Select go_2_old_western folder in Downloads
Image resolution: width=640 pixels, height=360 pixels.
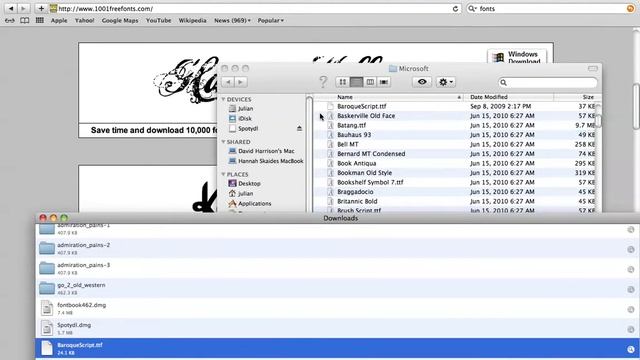pos(337,289)
